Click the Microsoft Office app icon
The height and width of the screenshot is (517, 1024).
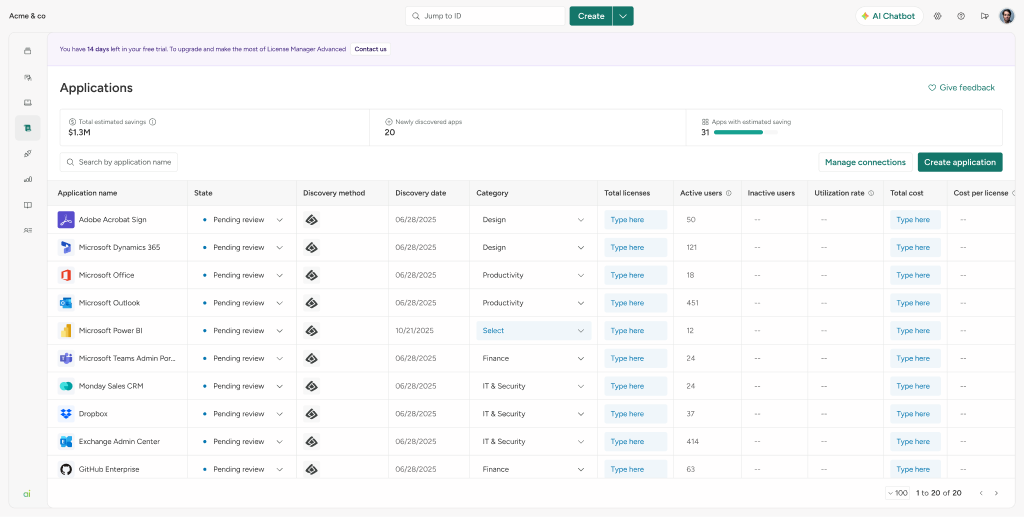[66, 275]
